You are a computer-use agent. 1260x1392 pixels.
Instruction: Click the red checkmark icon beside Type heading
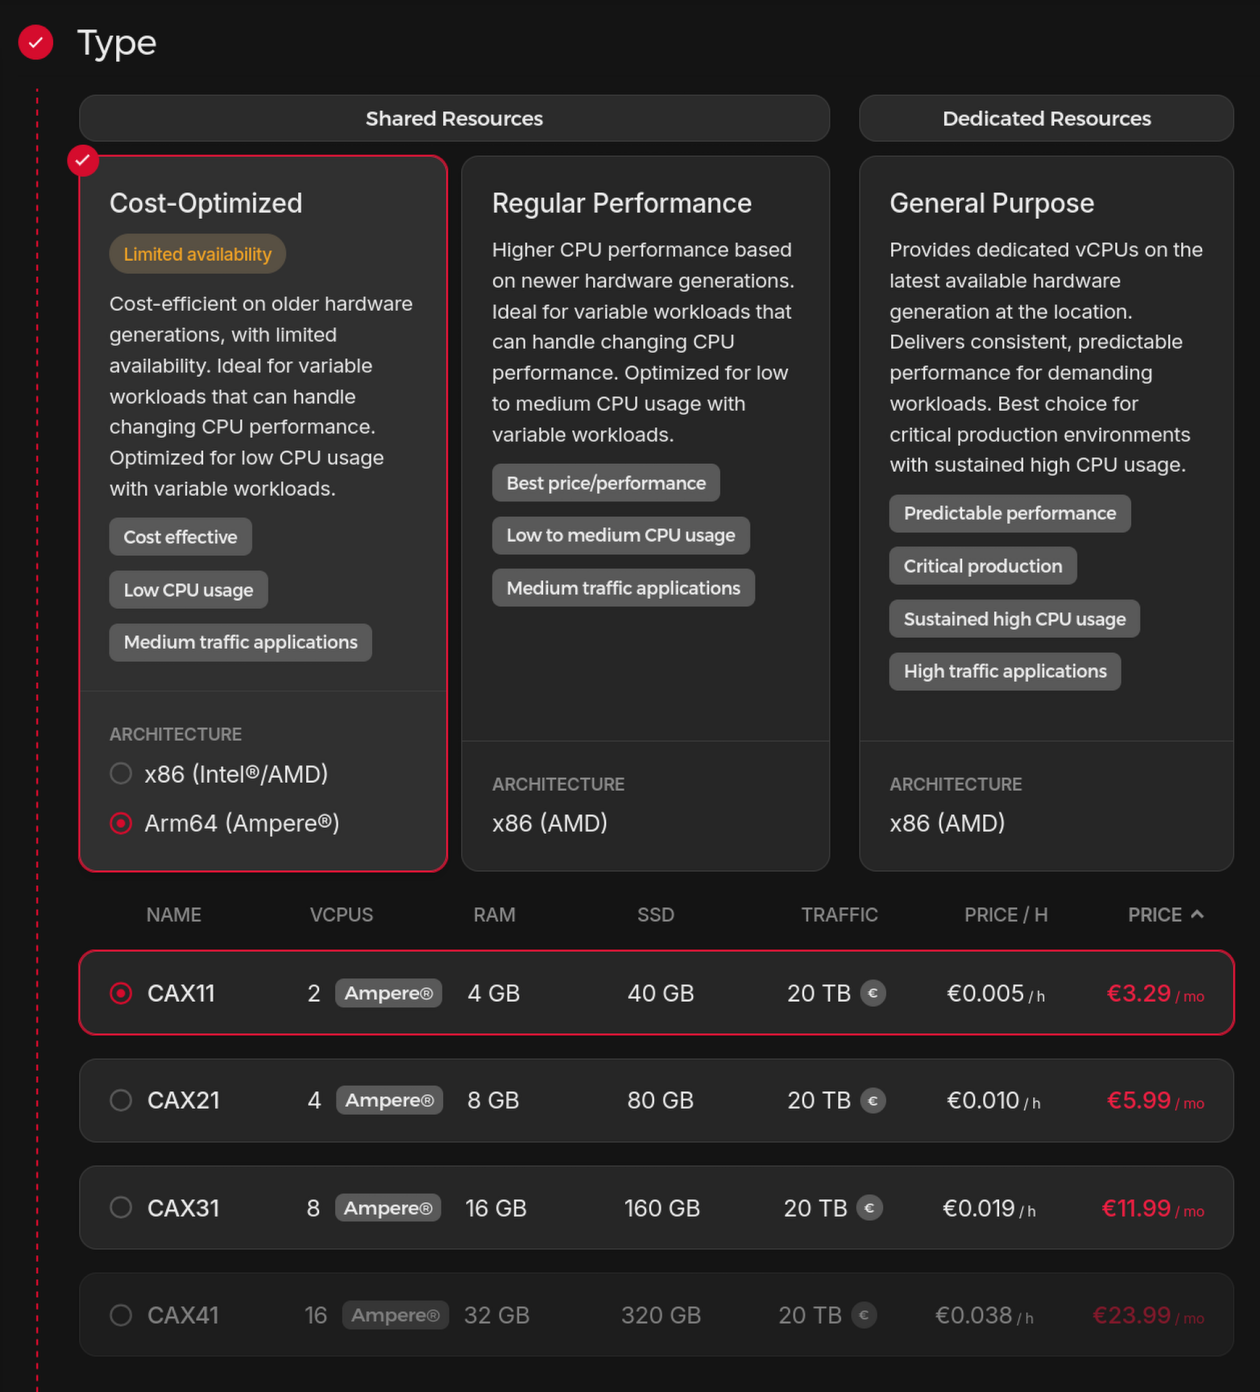36,42
